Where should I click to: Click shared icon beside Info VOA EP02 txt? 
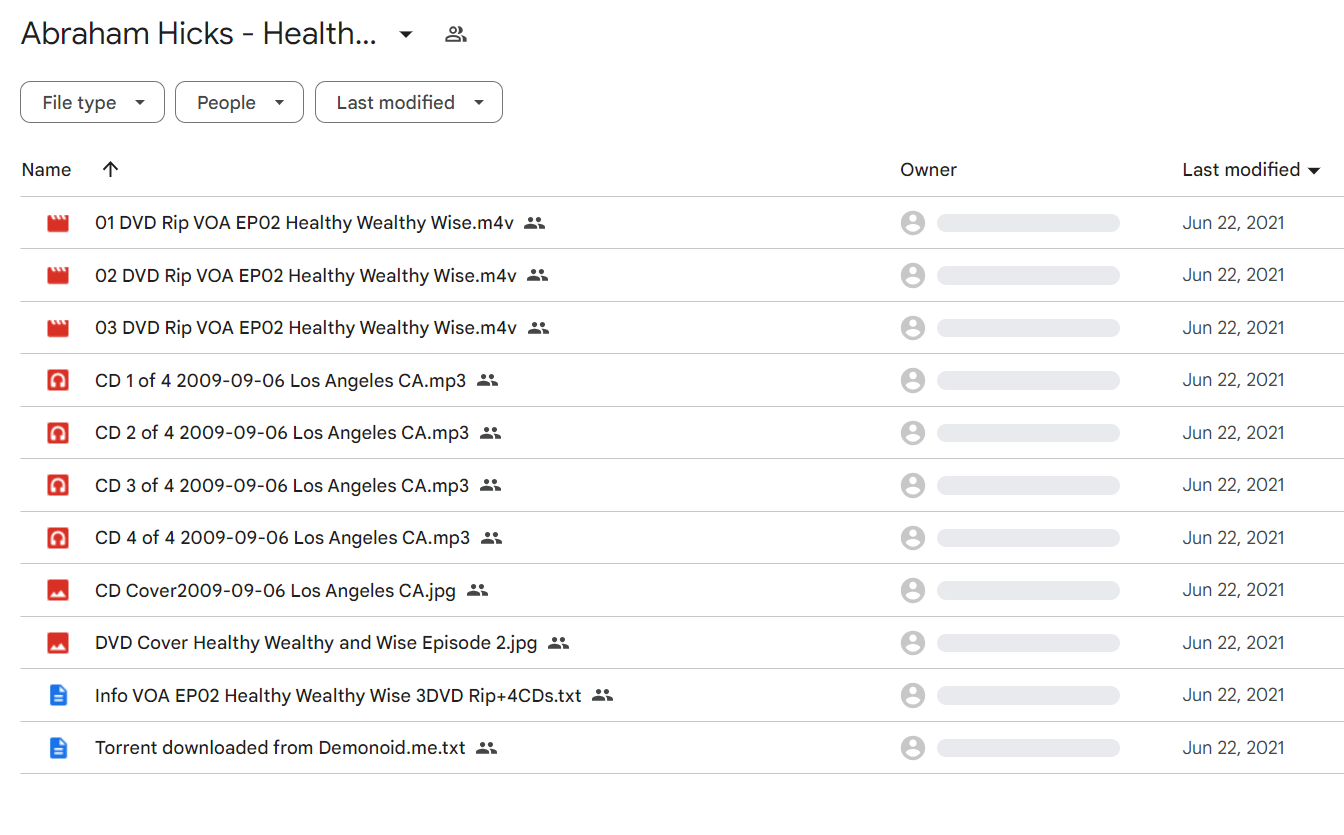click(x=602, y=695)
